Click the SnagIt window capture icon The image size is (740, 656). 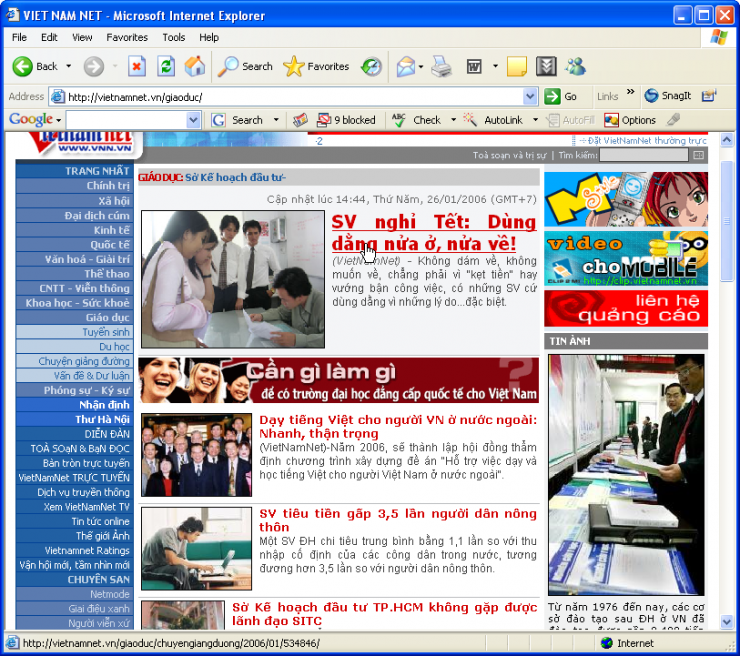(x=709, y=96)
